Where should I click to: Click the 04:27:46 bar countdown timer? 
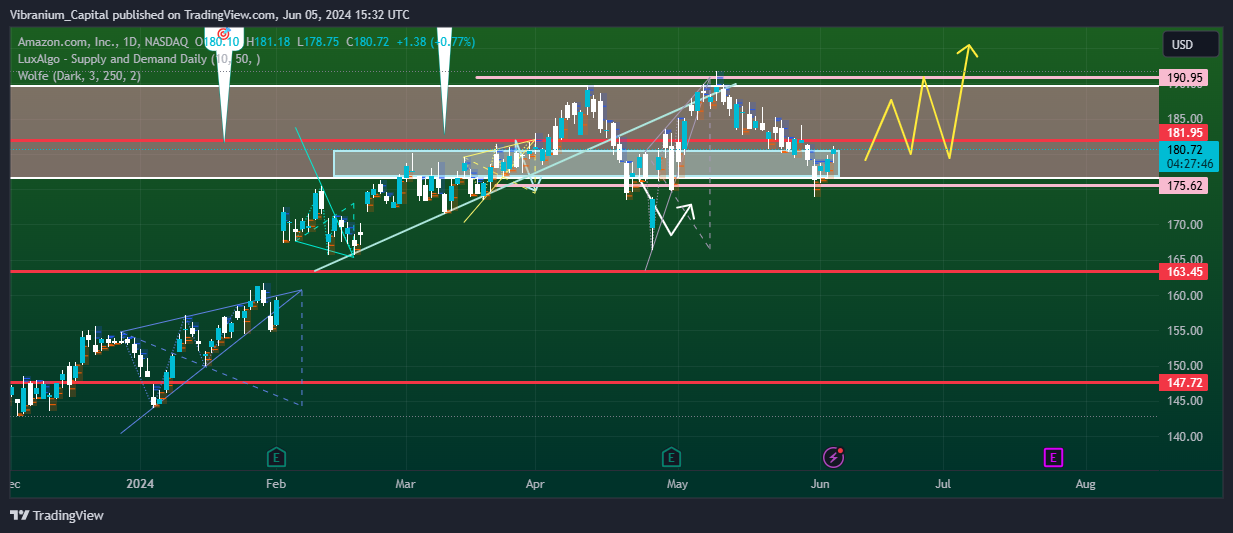point(1188,163)
